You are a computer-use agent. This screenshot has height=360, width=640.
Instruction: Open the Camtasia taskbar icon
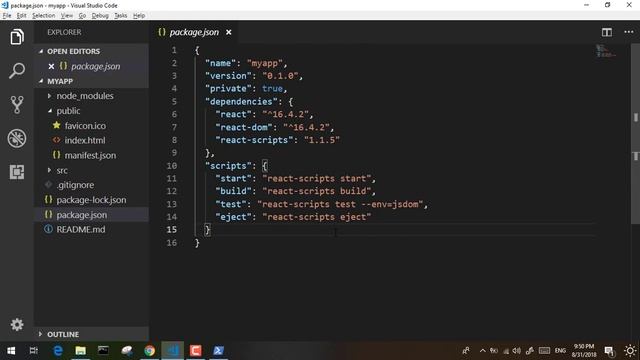point(196,351)
